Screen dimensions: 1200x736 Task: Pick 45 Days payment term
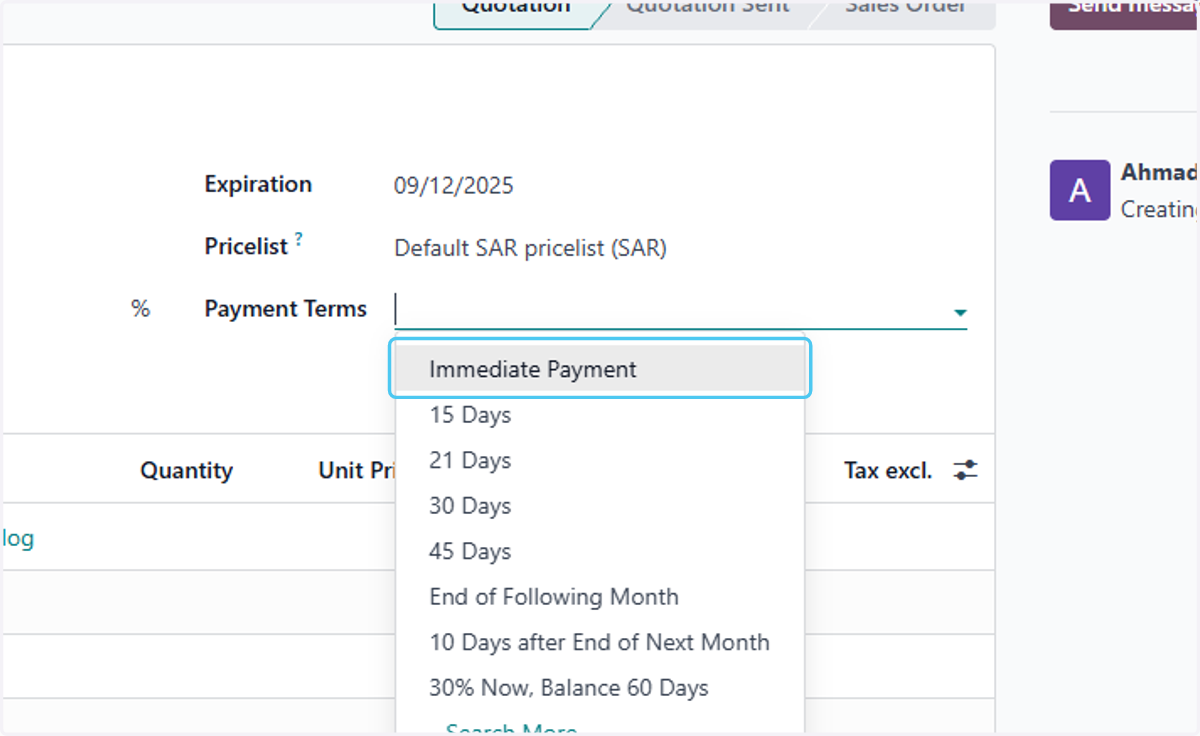tap(600, 551)
